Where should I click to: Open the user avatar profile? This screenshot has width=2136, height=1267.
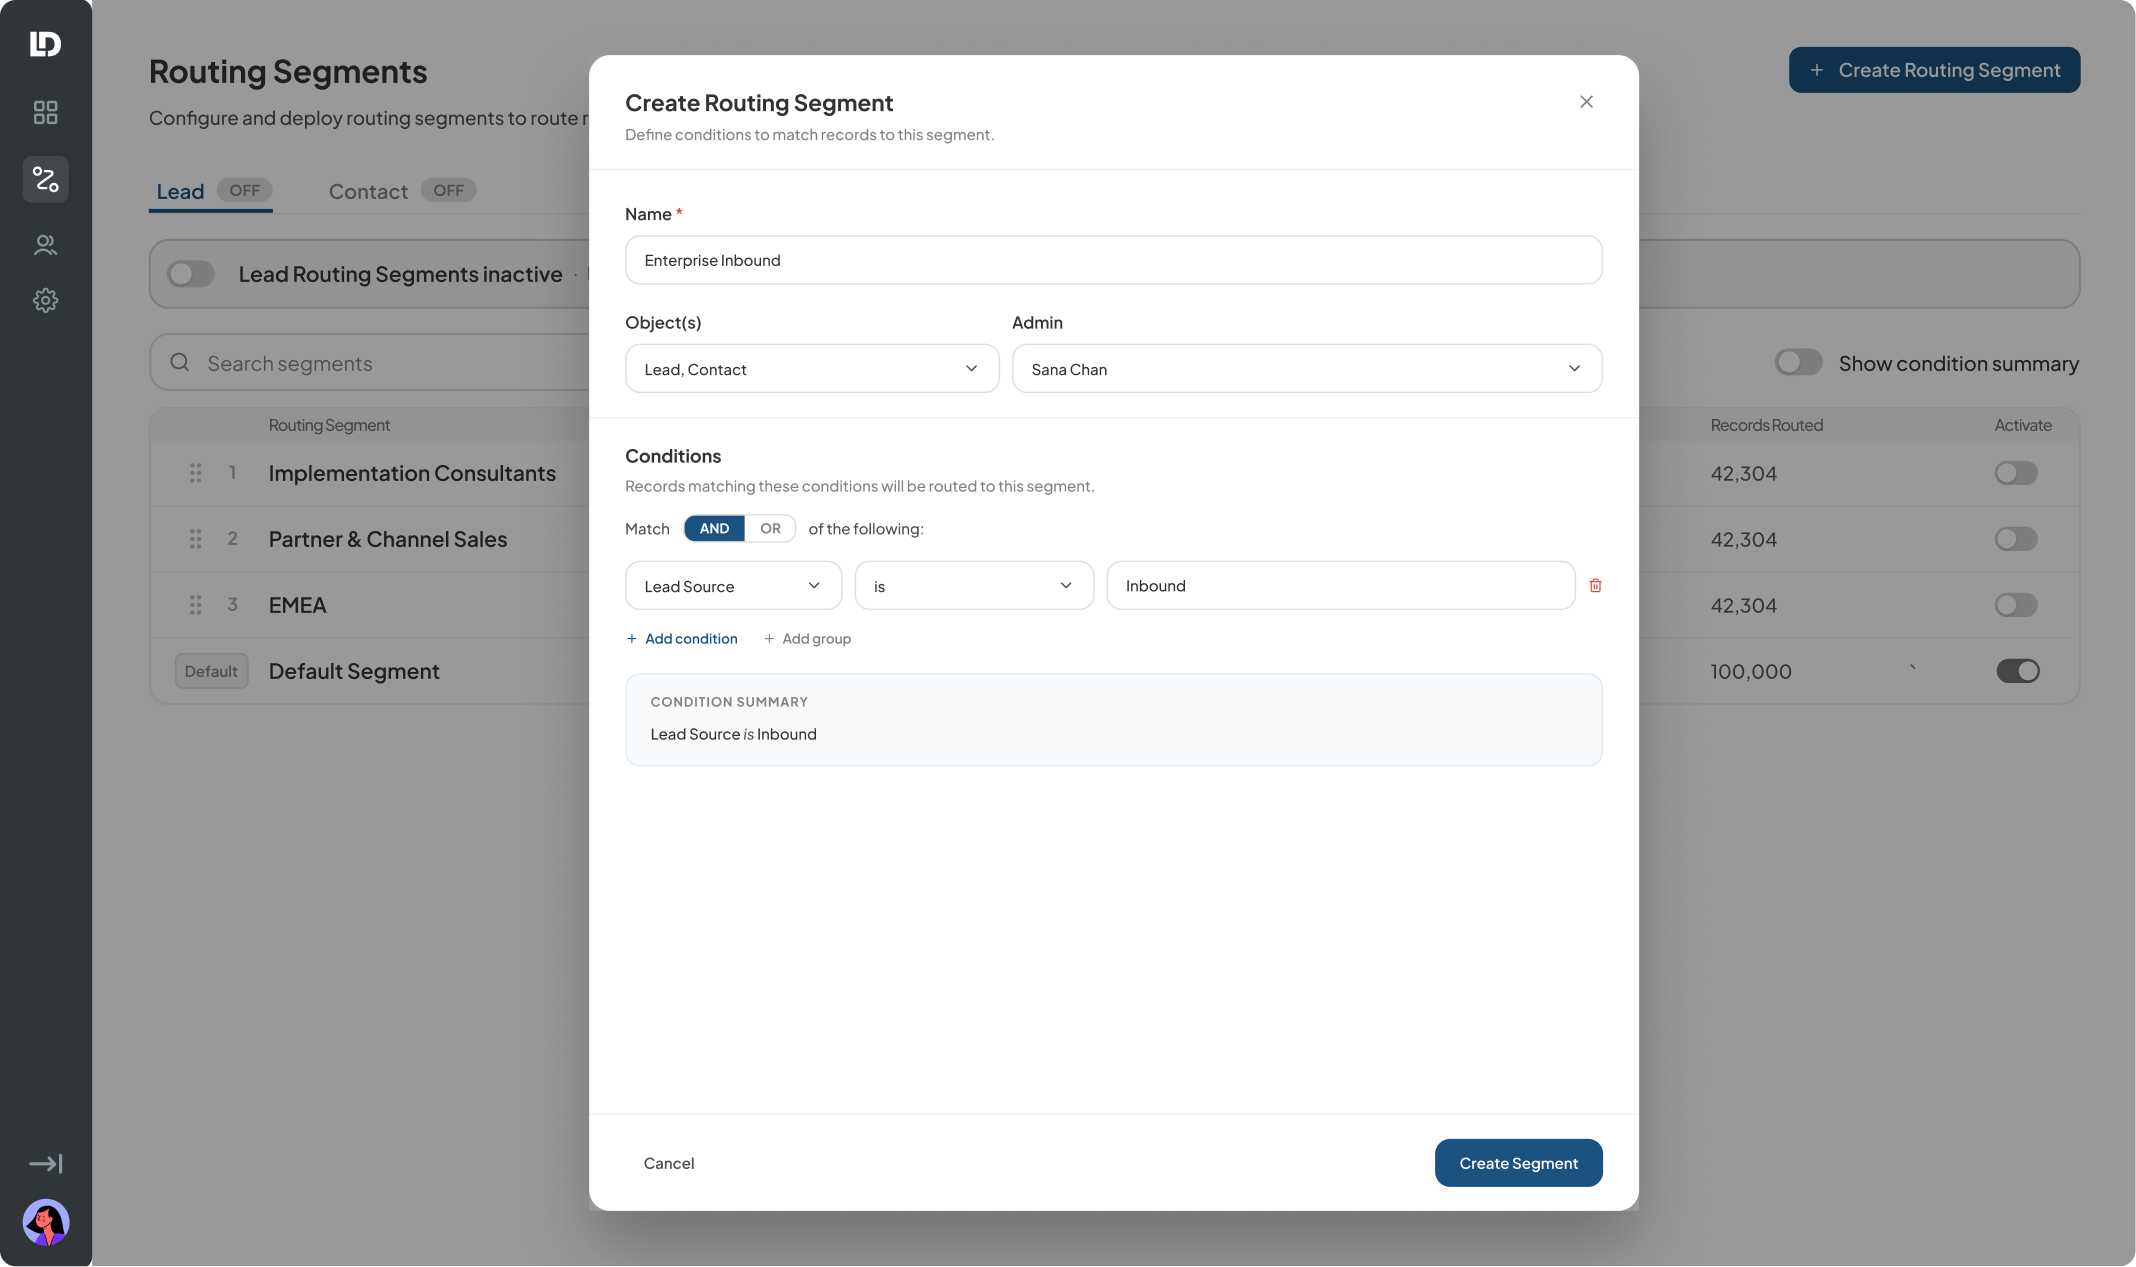tap(45, 1222)
